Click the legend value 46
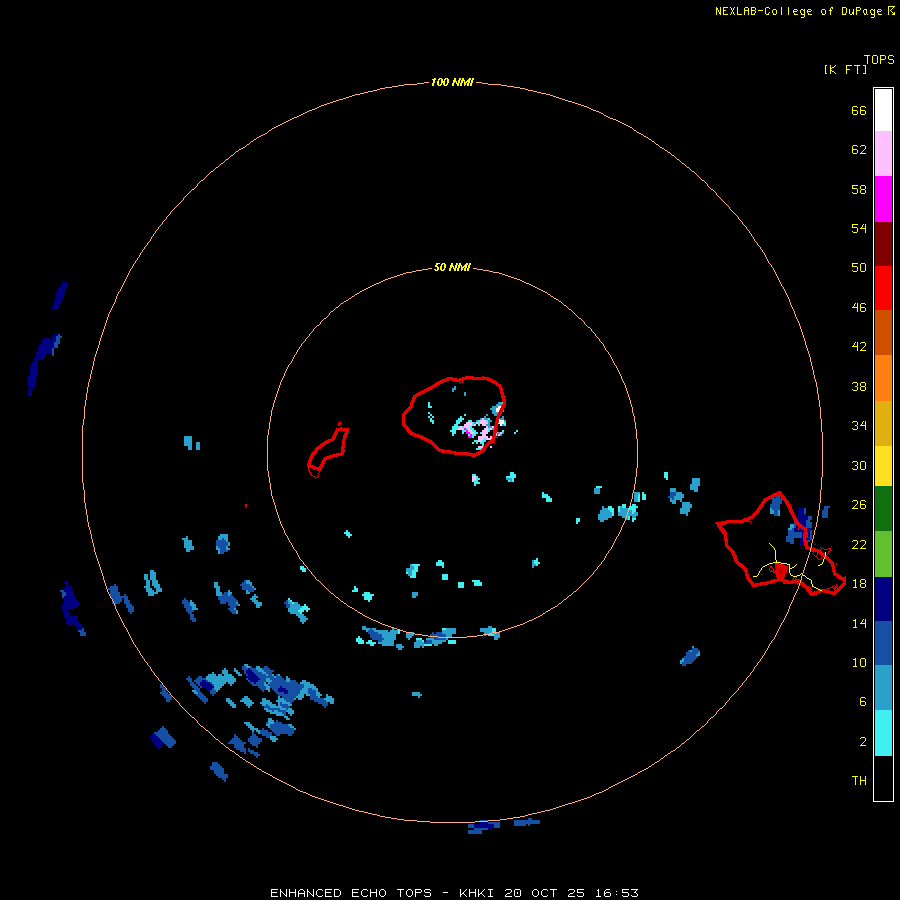 click(x=859, y=307)
